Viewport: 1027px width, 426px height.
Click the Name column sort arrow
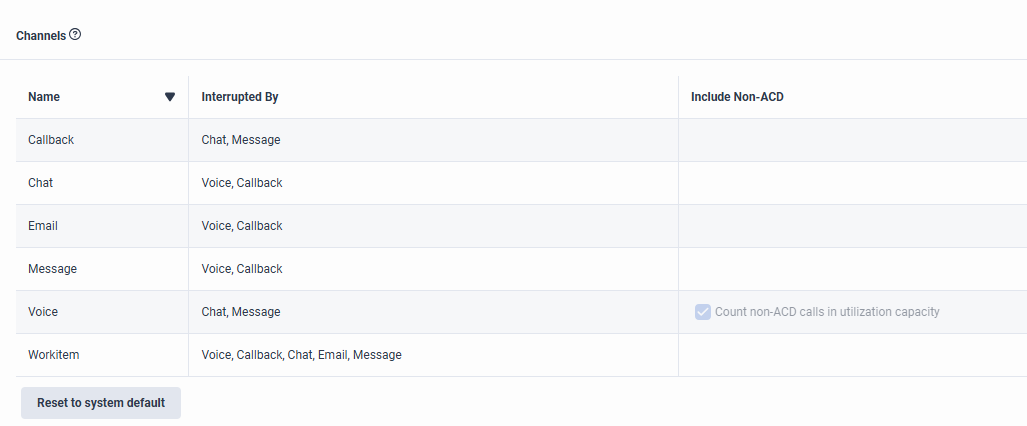coord(170,97)
